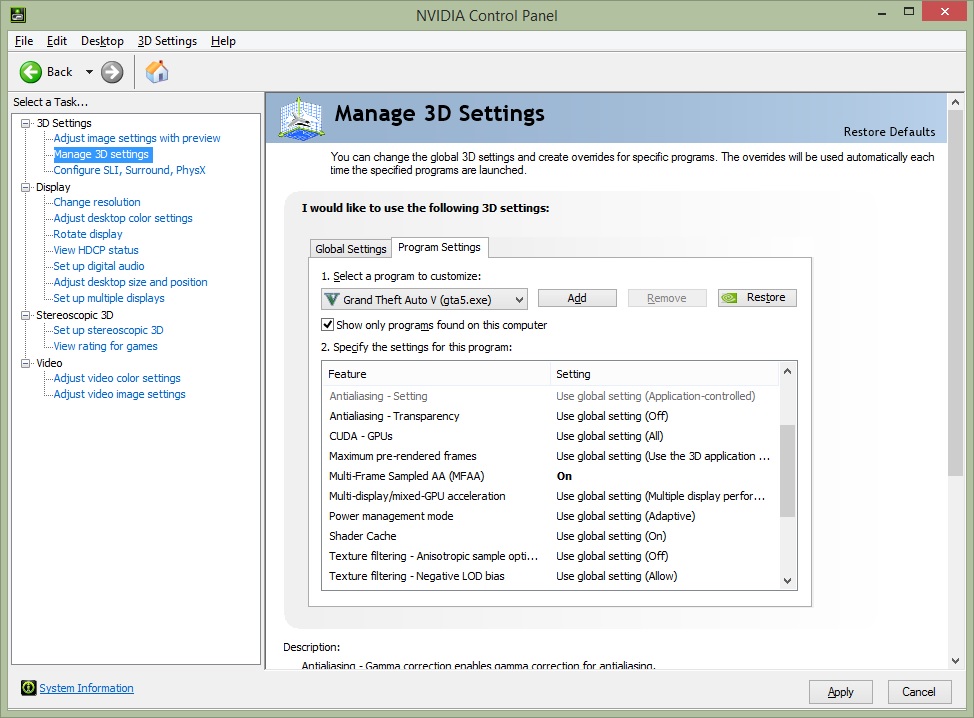Click the NVIDIA logo on Restore button

[729, 298]
